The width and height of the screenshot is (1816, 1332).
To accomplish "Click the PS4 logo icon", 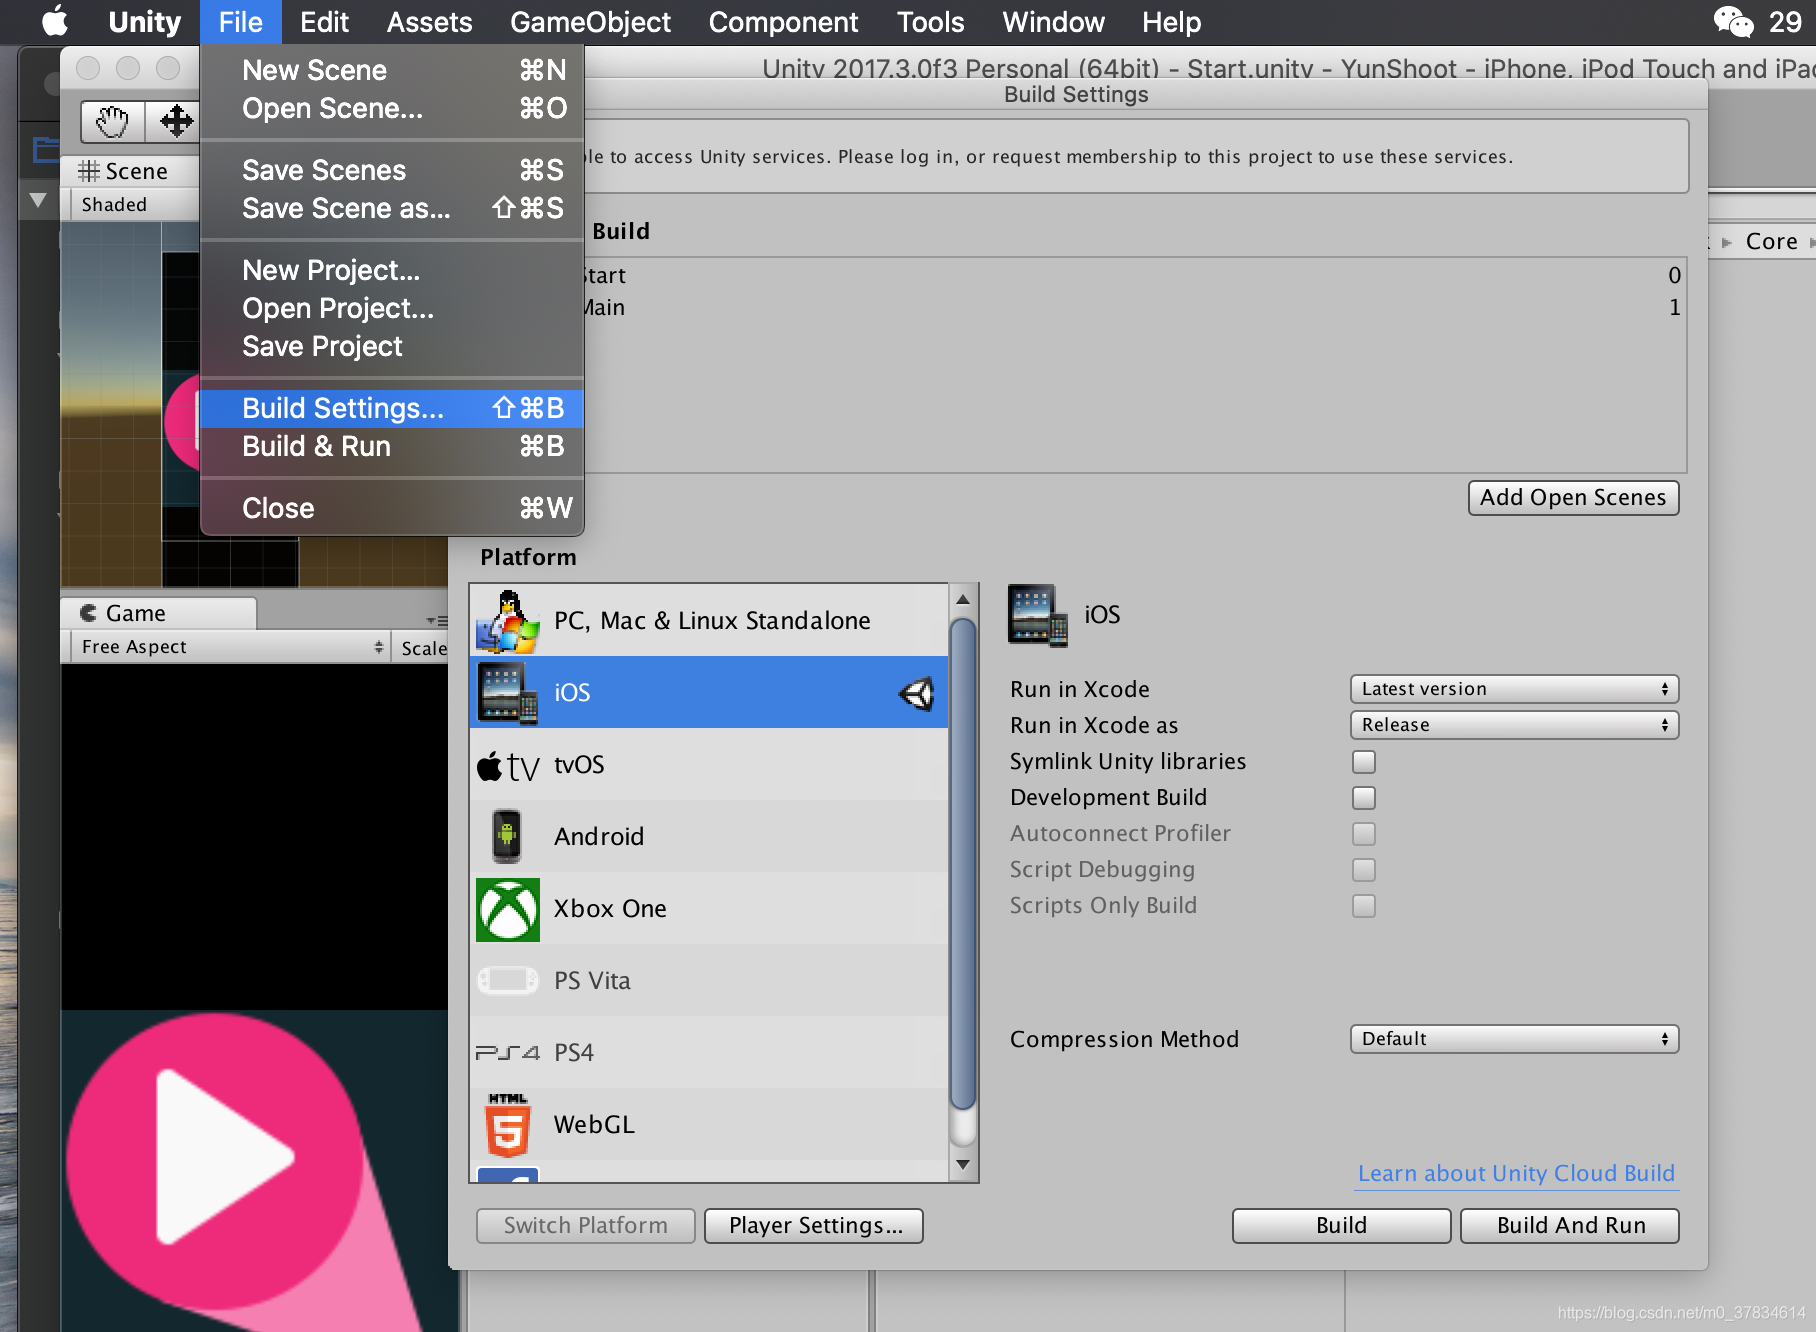I will click(508, 1053).
